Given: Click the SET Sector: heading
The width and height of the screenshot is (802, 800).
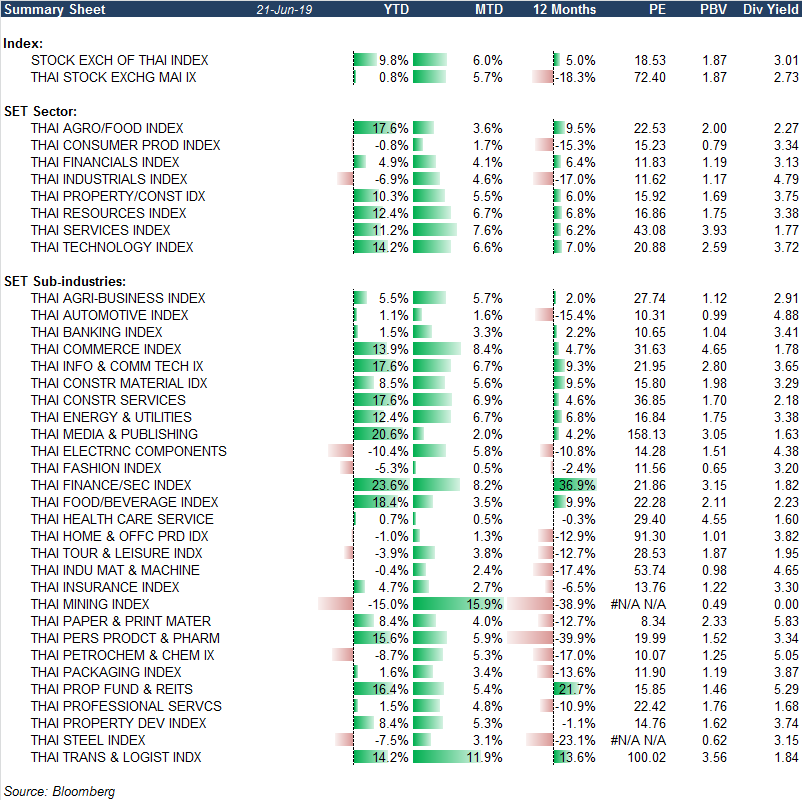Looking at the screenshot, I should 40,112.
